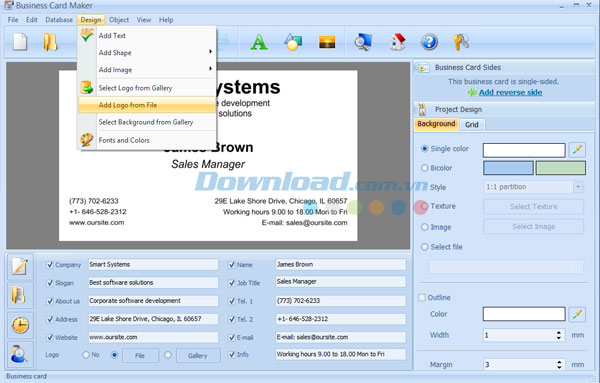
Task: Click the Logo File button
Action: [140, 355]
